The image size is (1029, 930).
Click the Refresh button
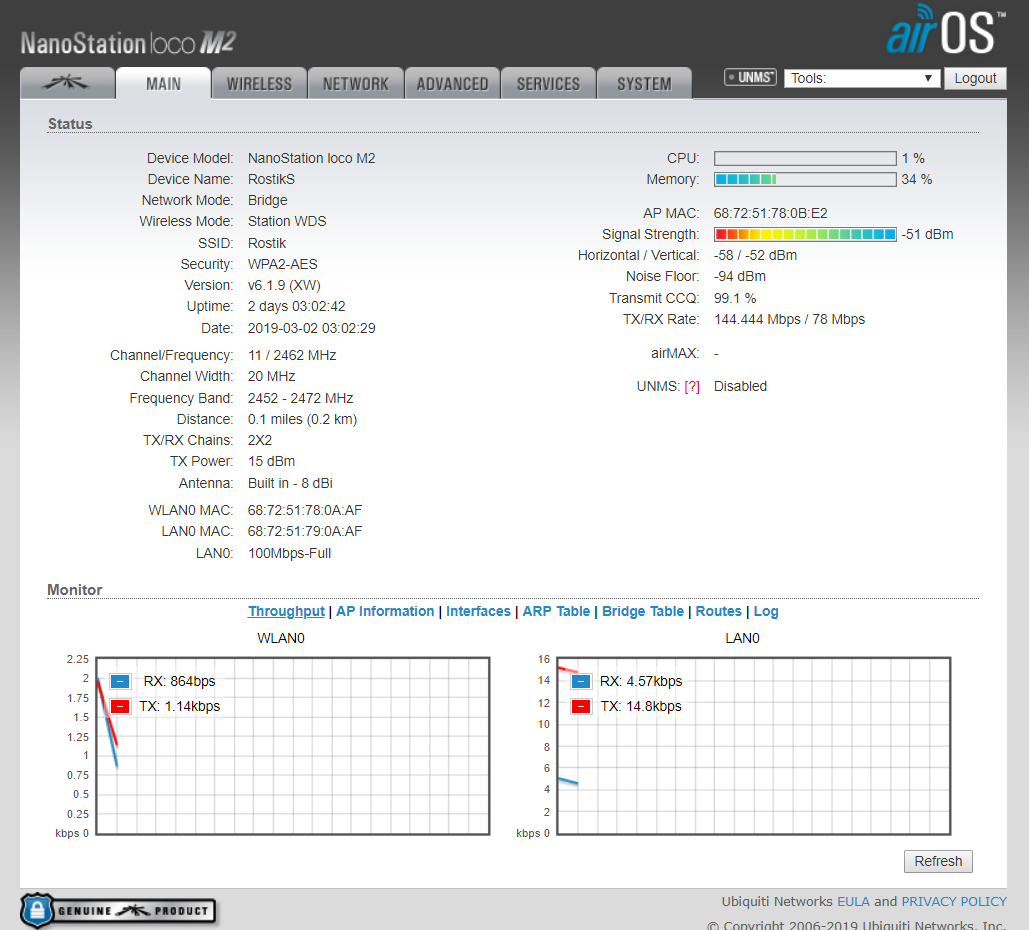(938, 861)
